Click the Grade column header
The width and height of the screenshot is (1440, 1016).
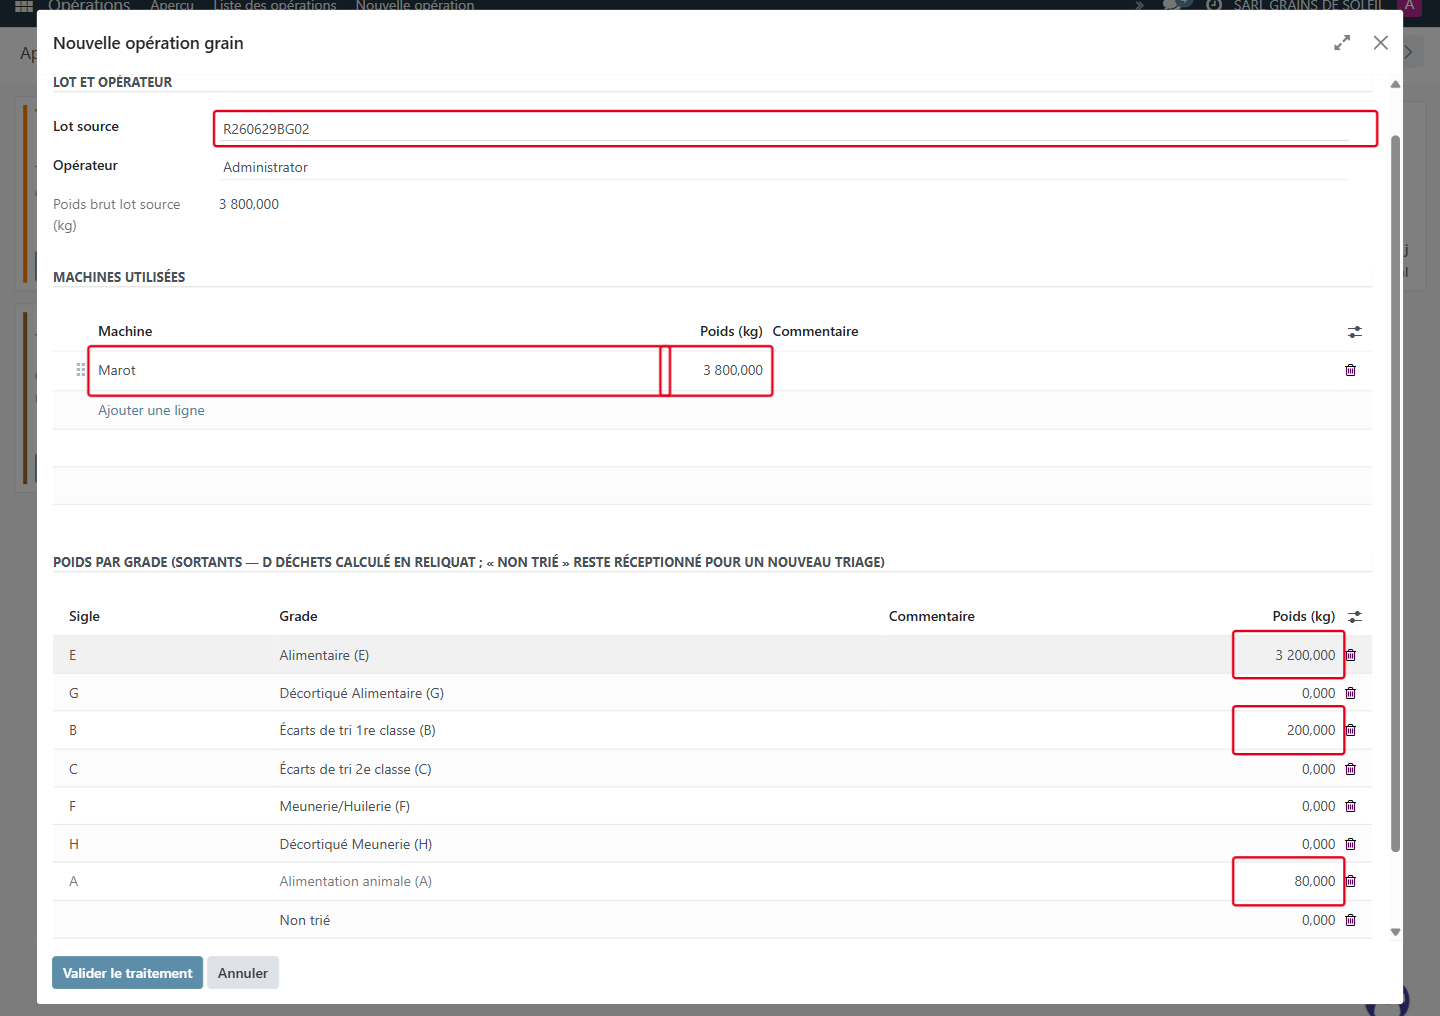298,617
